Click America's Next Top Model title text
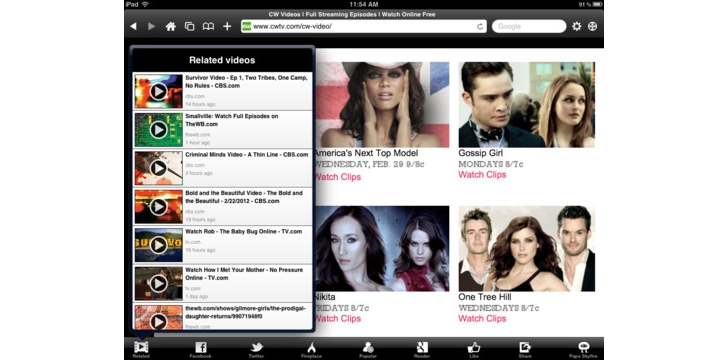728x360 pixels. point(366,153)
